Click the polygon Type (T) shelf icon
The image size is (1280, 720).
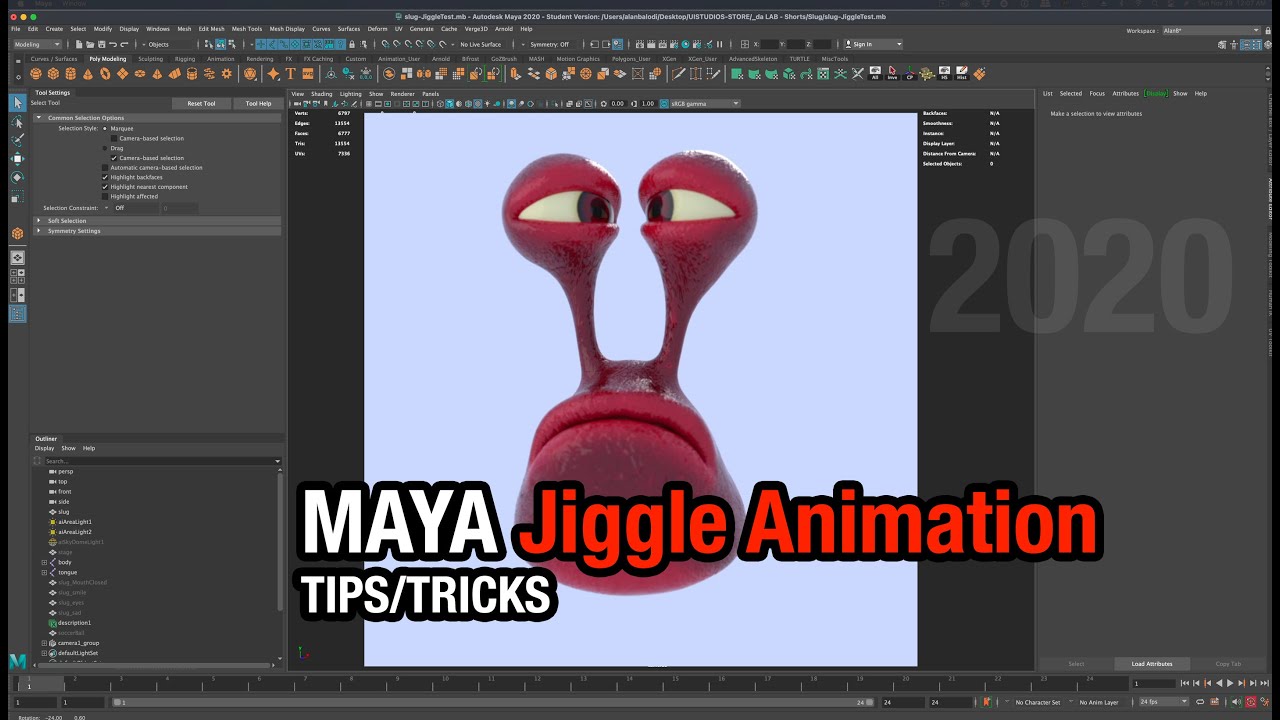coord(291,73)
